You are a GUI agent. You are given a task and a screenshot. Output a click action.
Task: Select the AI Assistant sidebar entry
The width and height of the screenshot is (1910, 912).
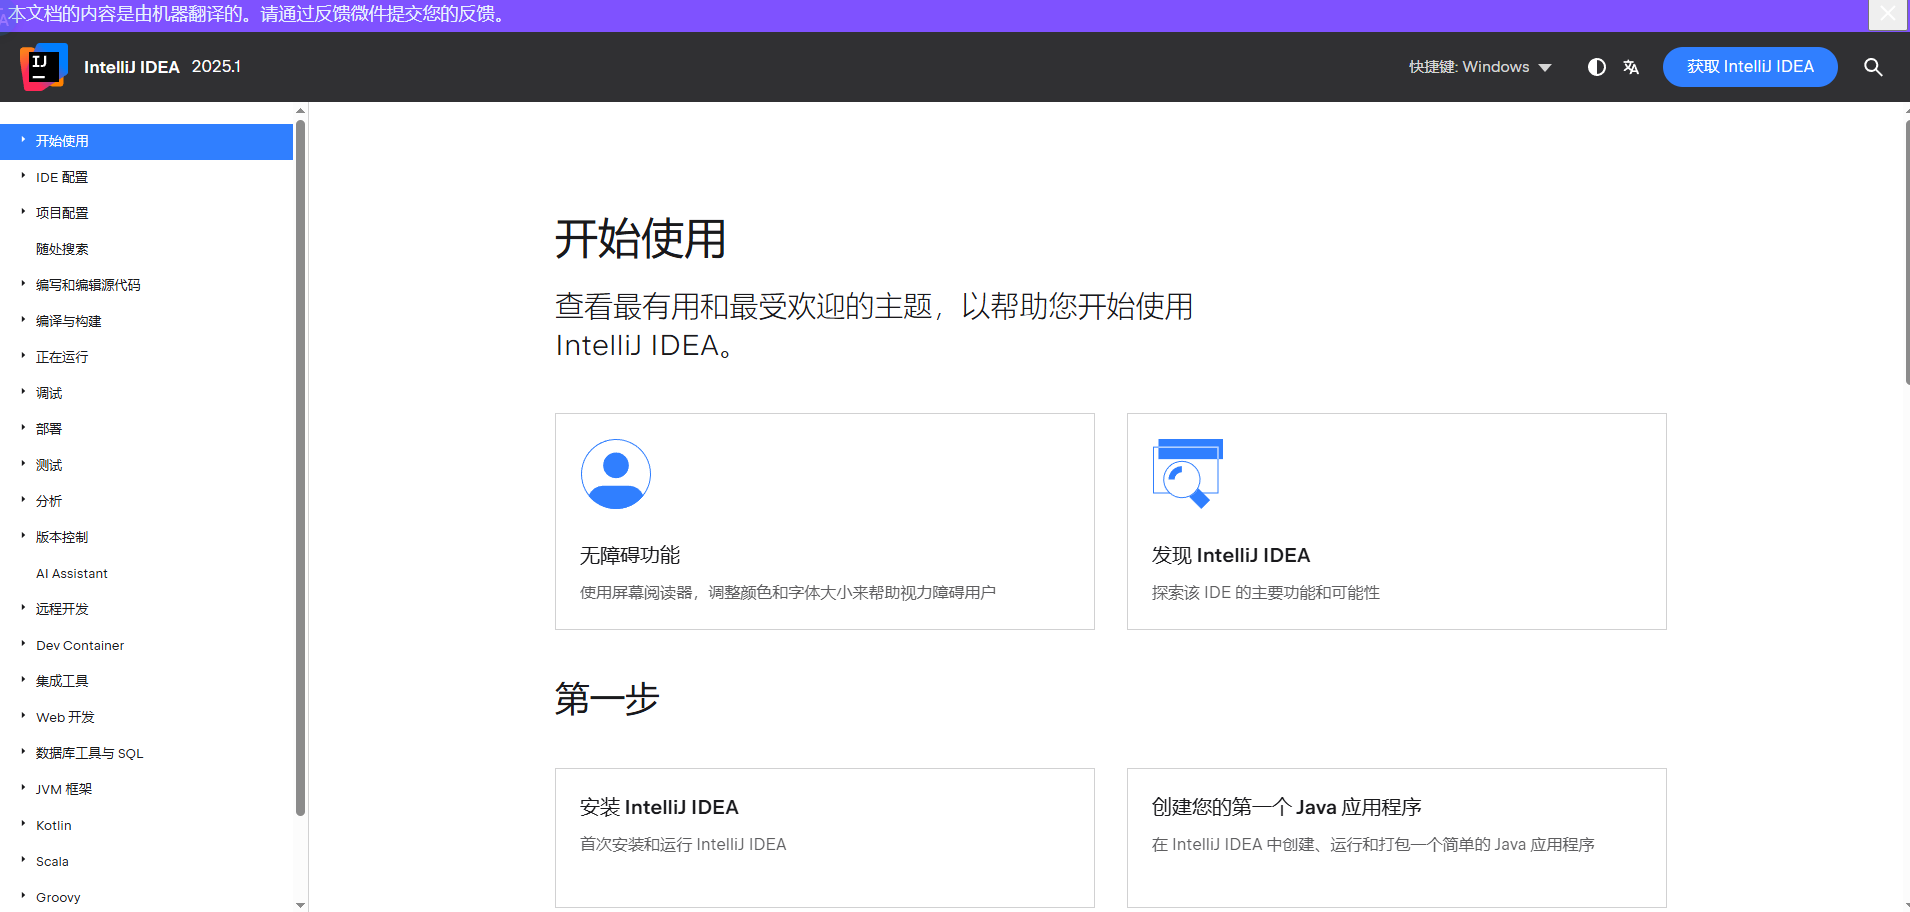click(71, 573)
